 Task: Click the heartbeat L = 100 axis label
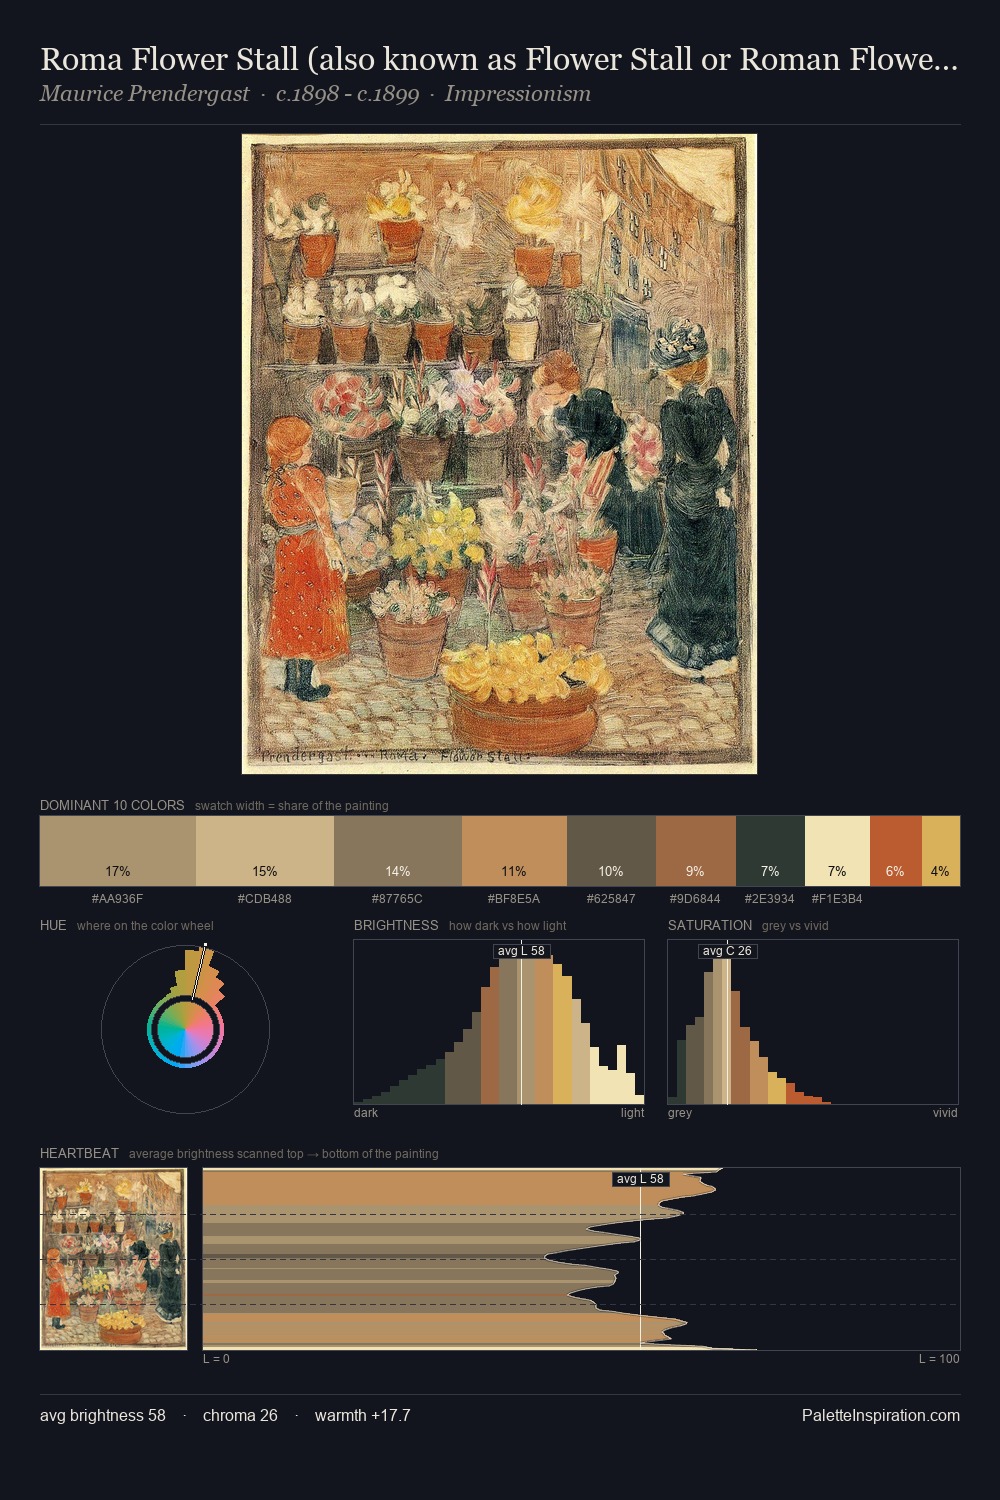939,1359
